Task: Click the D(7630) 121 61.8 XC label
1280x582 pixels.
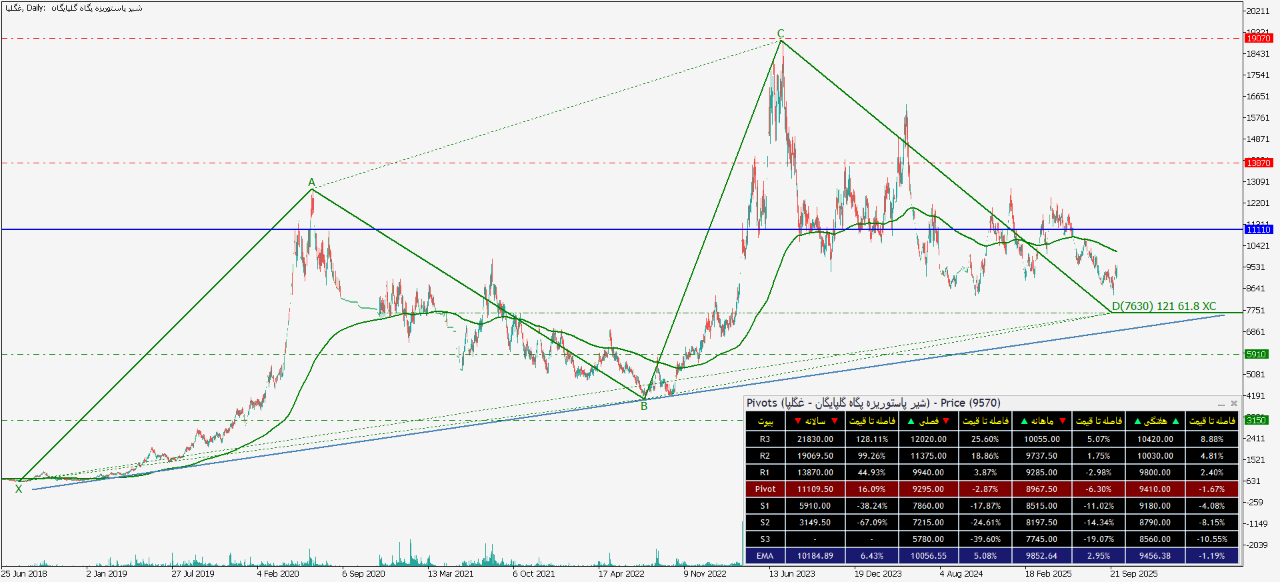Action: (x=1163, y=306)
